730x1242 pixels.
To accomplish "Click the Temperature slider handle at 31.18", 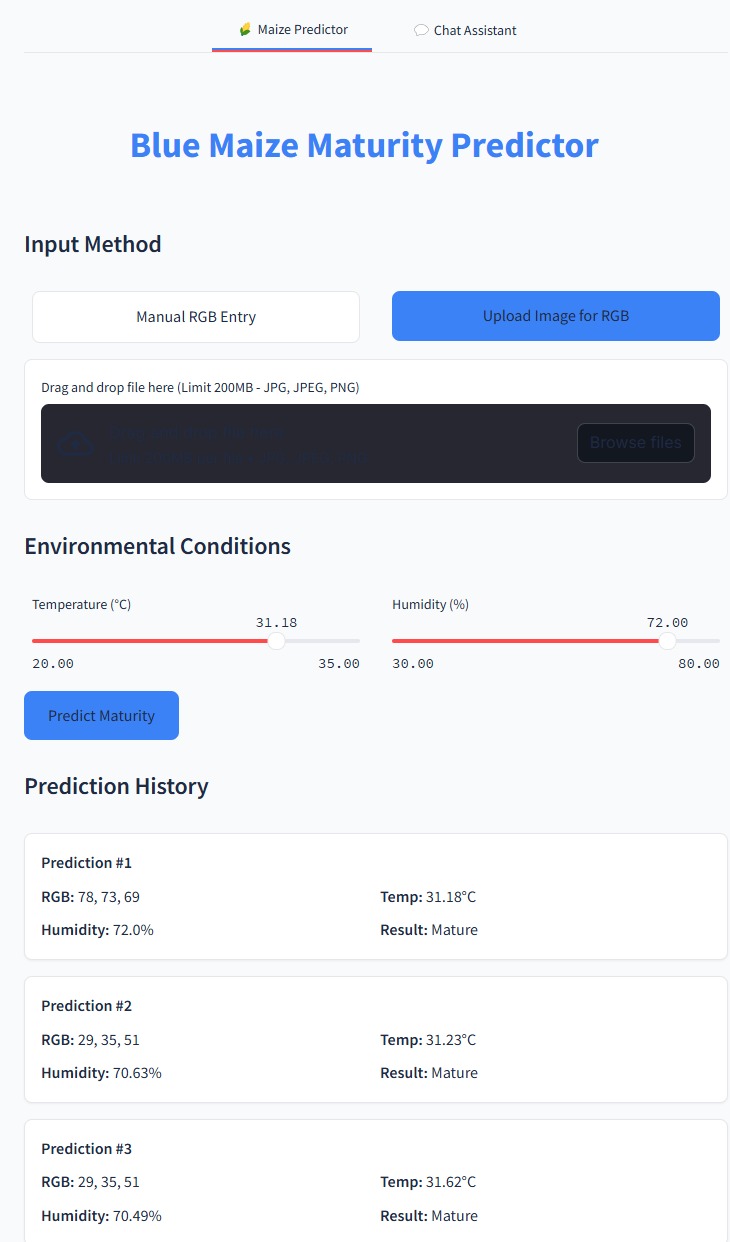I will (276, 641).
